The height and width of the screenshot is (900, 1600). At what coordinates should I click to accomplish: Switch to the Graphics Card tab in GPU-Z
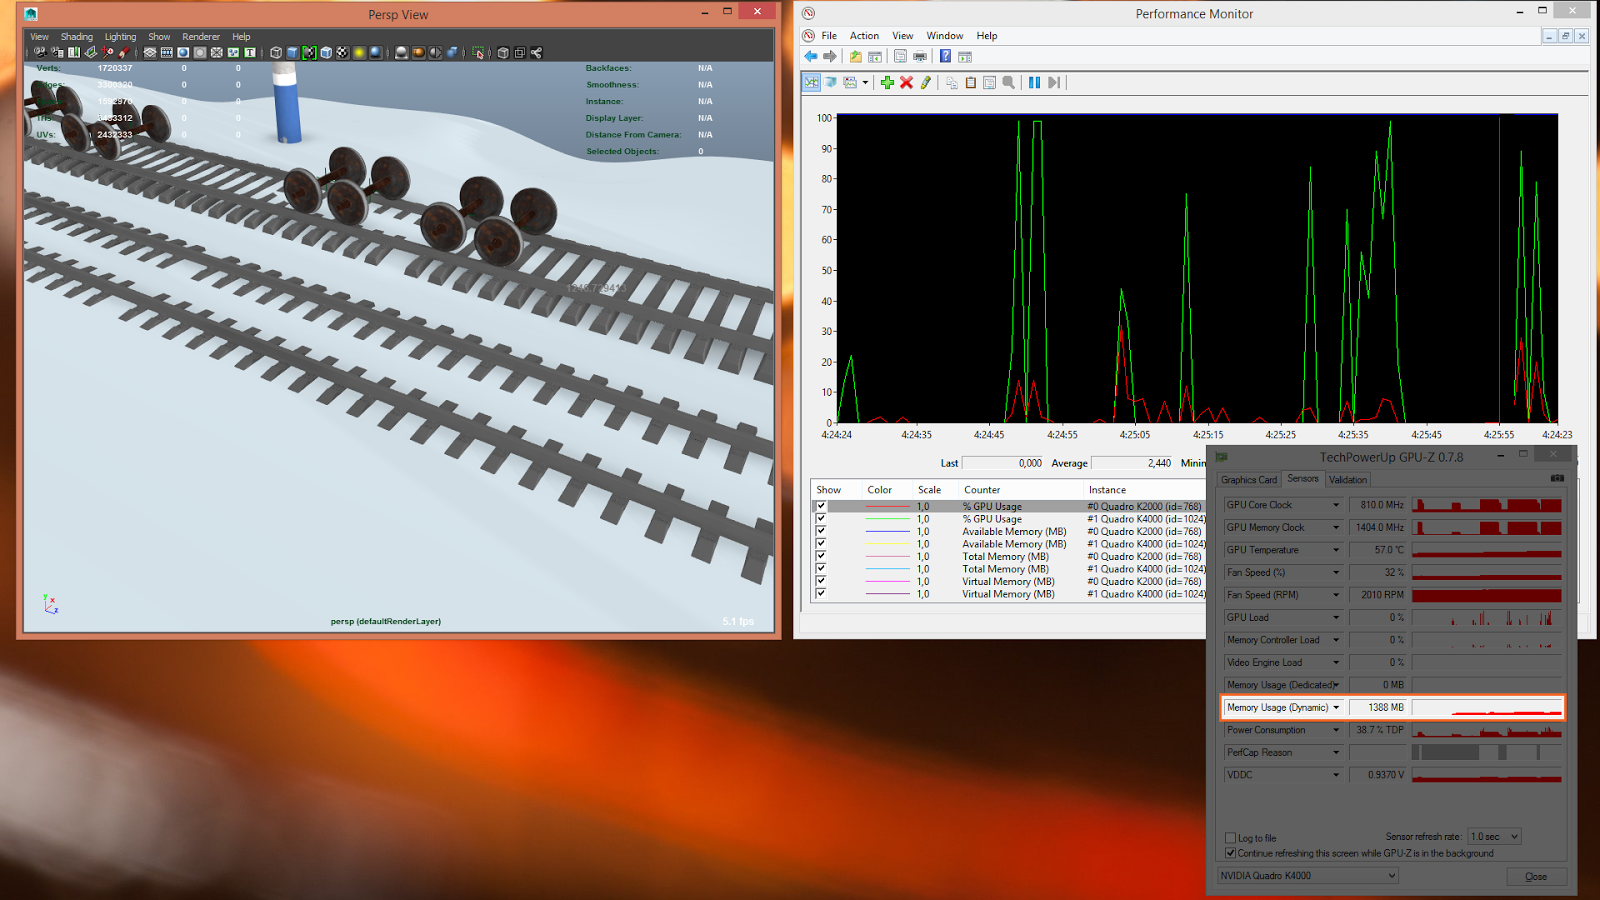point(1248,479)
